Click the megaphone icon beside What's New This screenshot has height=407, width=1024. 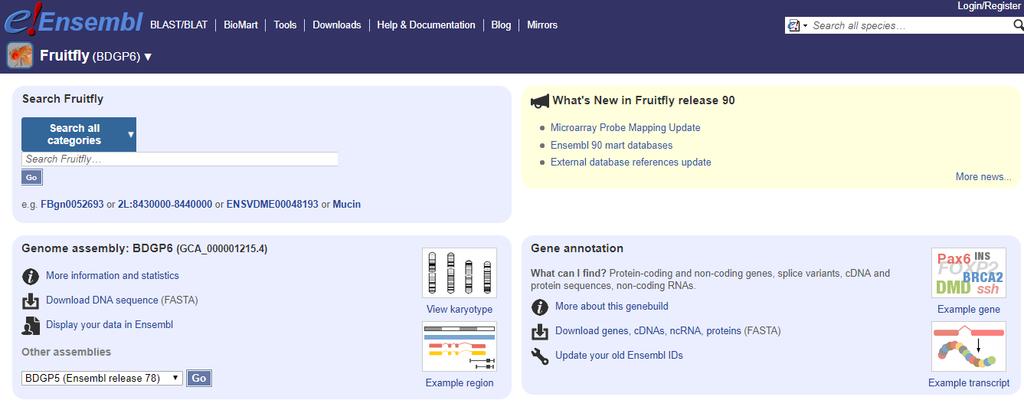tap(539, 101)
